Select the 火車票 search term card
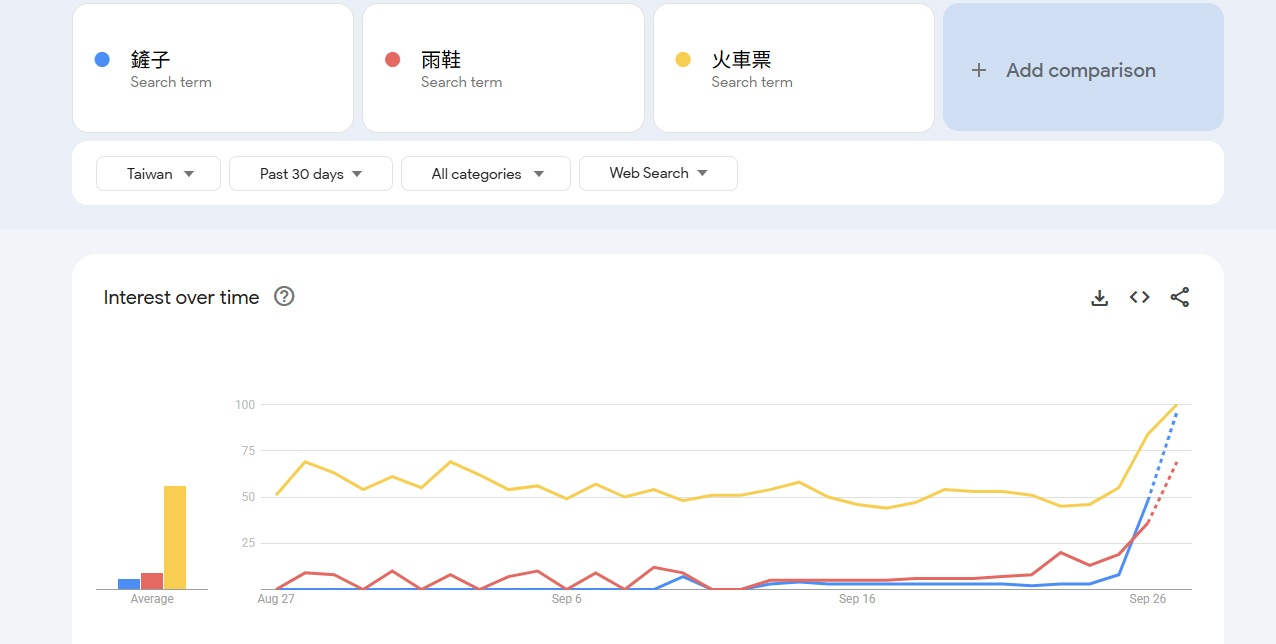Image resolution: width=1276 pixels, height=644 pixels. point(793,68)
